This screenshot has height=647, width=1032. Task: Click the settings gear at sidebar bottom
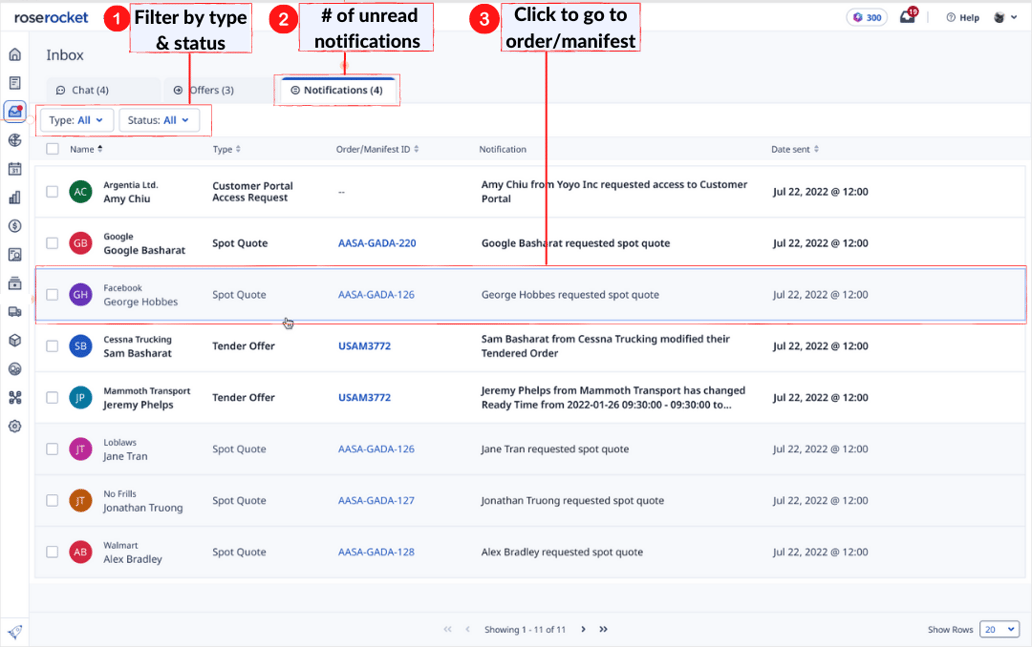coord(14,426)
